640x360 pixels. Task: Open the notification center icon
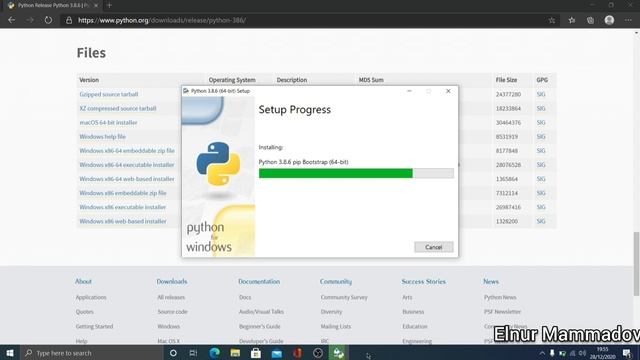click(x=627, y=353)
